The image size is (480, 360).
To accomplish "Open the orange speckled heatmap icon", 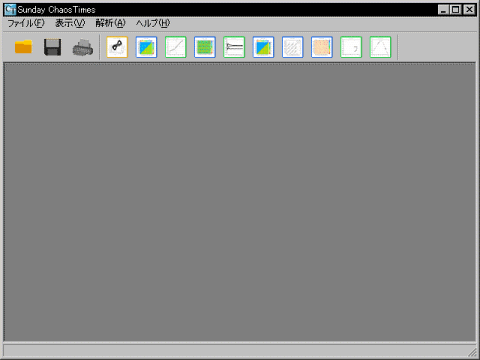I will coord(322,47).
